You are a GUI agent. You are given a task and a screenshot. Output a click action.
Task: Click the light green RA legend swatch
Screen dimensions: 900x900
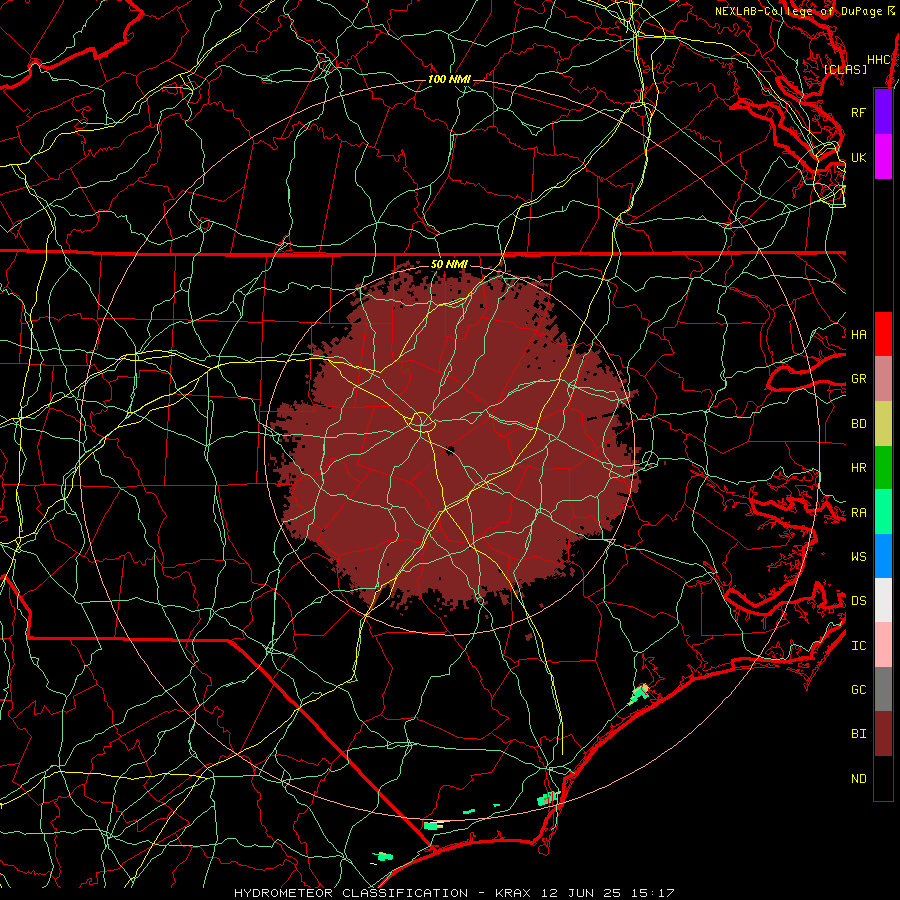pyautogui.click(x=883, y=512)
